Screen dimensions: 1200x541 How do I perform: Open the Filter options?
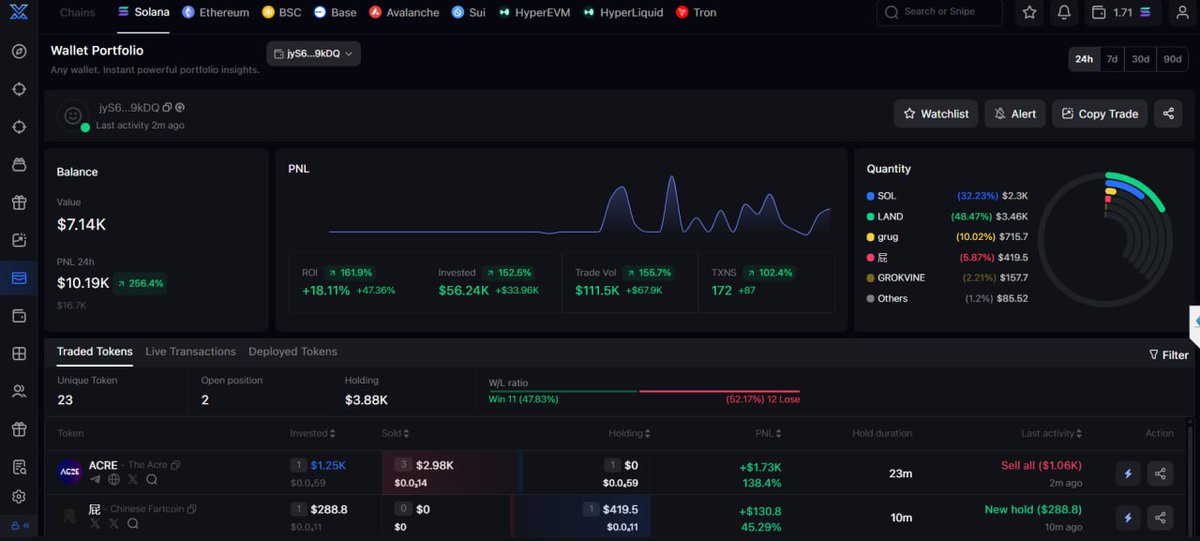point(1169,355)
